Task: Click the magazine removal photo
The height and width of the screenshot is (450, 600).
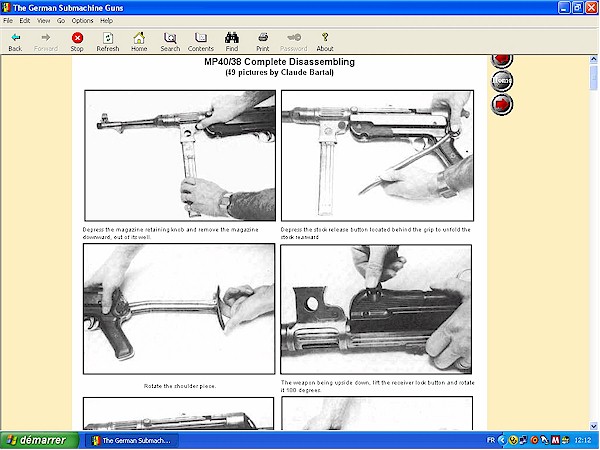Action: 180,155
